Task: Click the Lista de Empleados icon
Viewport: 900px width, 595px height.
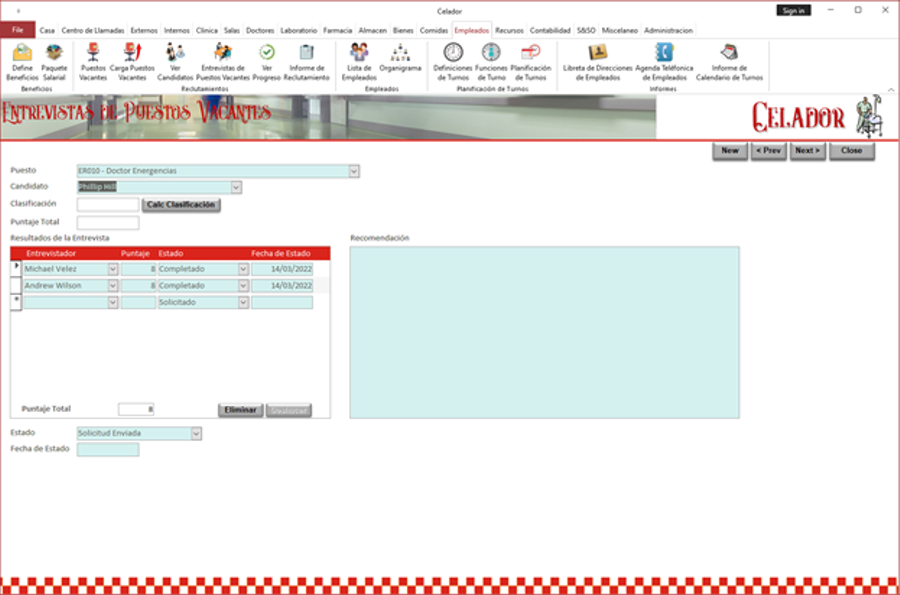Action: pyautogui.click(x=359, y=53)
